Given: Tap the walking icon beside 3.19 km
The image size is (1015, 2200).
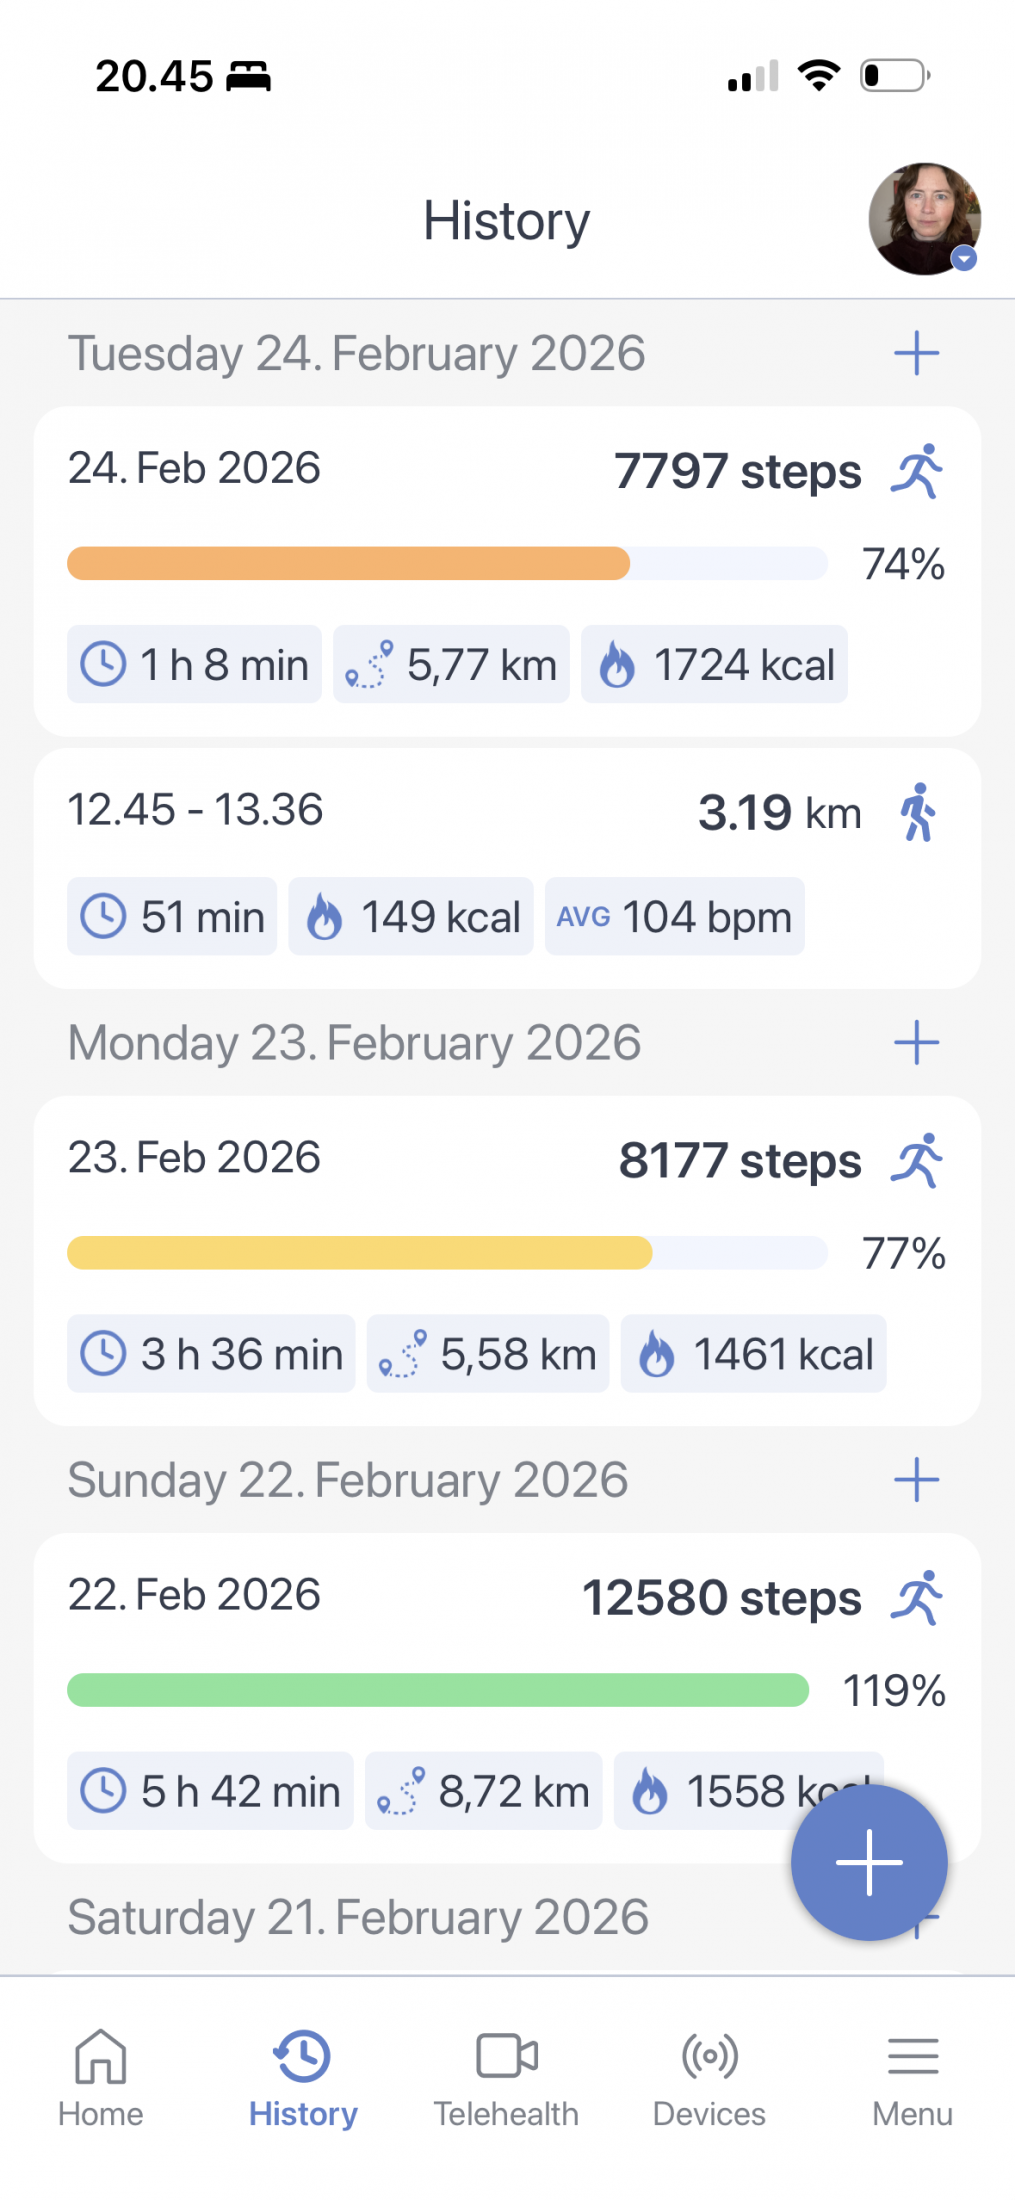Looking at the screenshot, I should coord(918,812).
